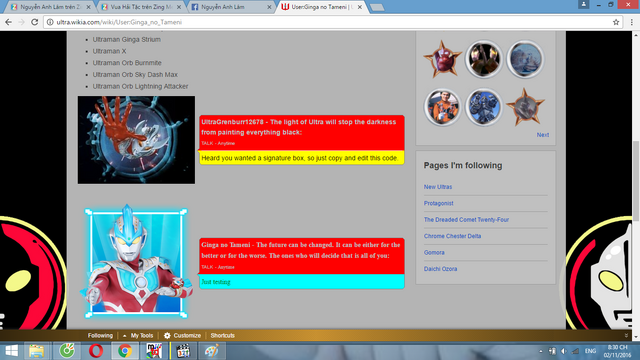
Task: Show hidden system tray icons
Action: (541, 351)
